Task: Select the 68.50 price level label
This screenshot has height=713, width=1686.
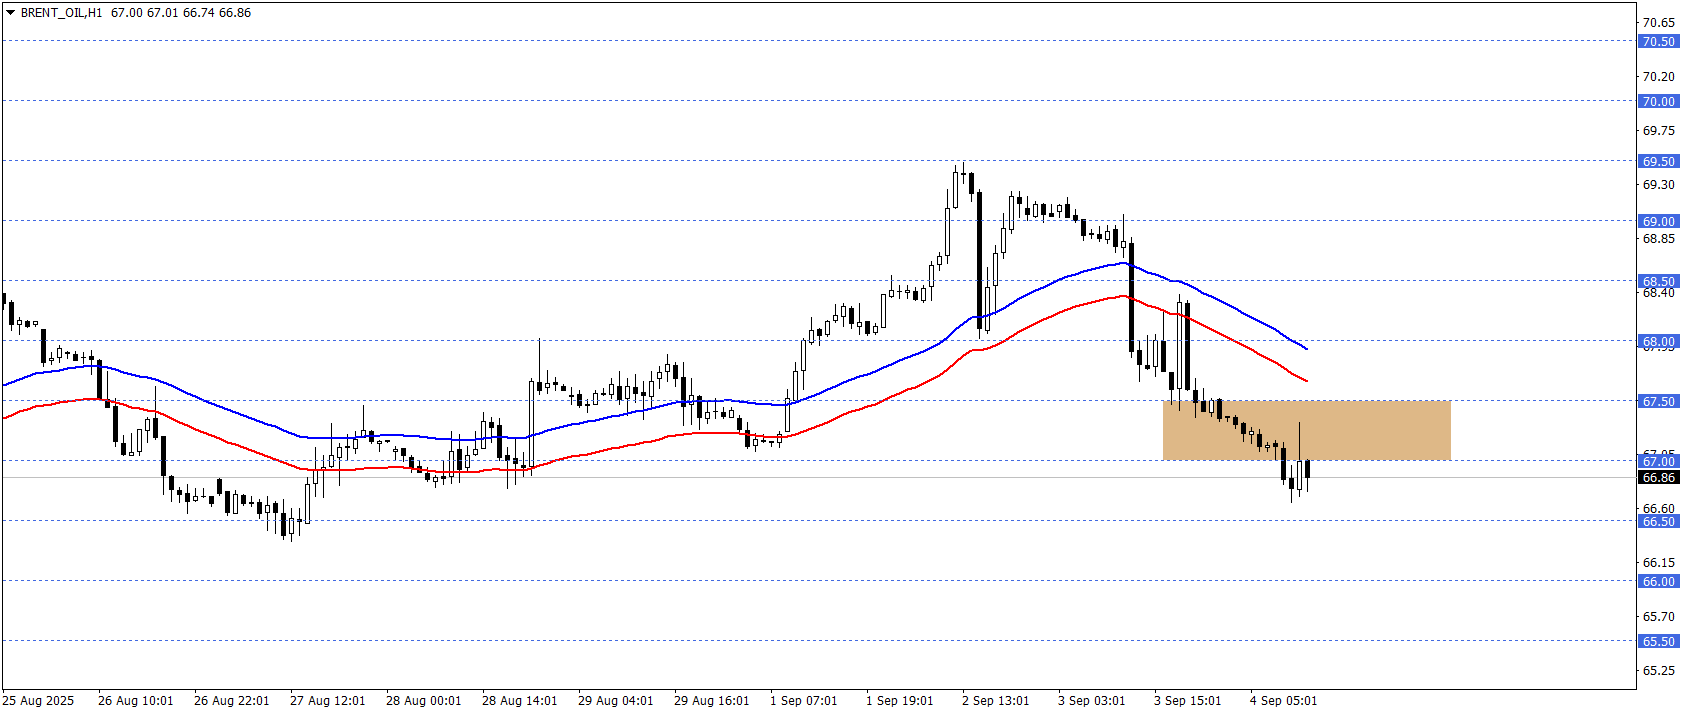Action: pos(1658,281)
